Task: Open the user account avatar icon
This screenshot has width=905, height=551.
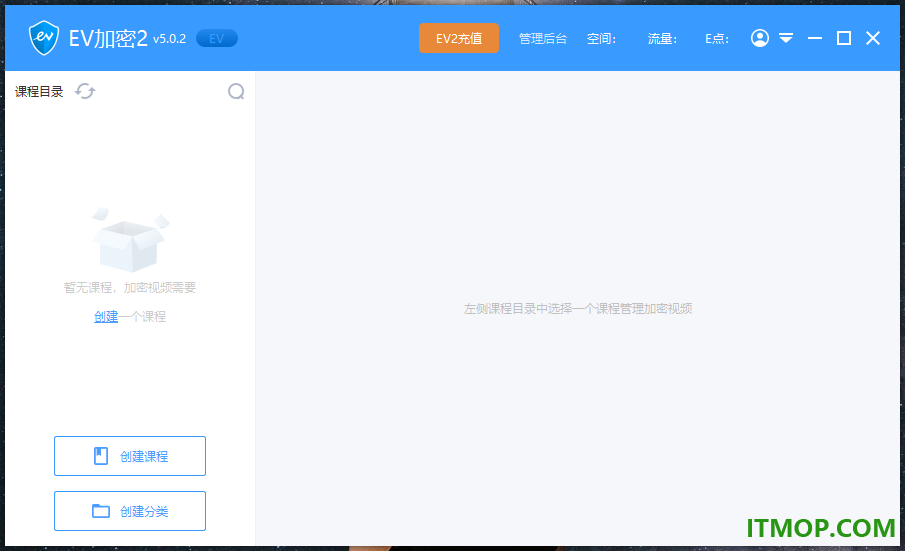Action: [x=760, y=38]
